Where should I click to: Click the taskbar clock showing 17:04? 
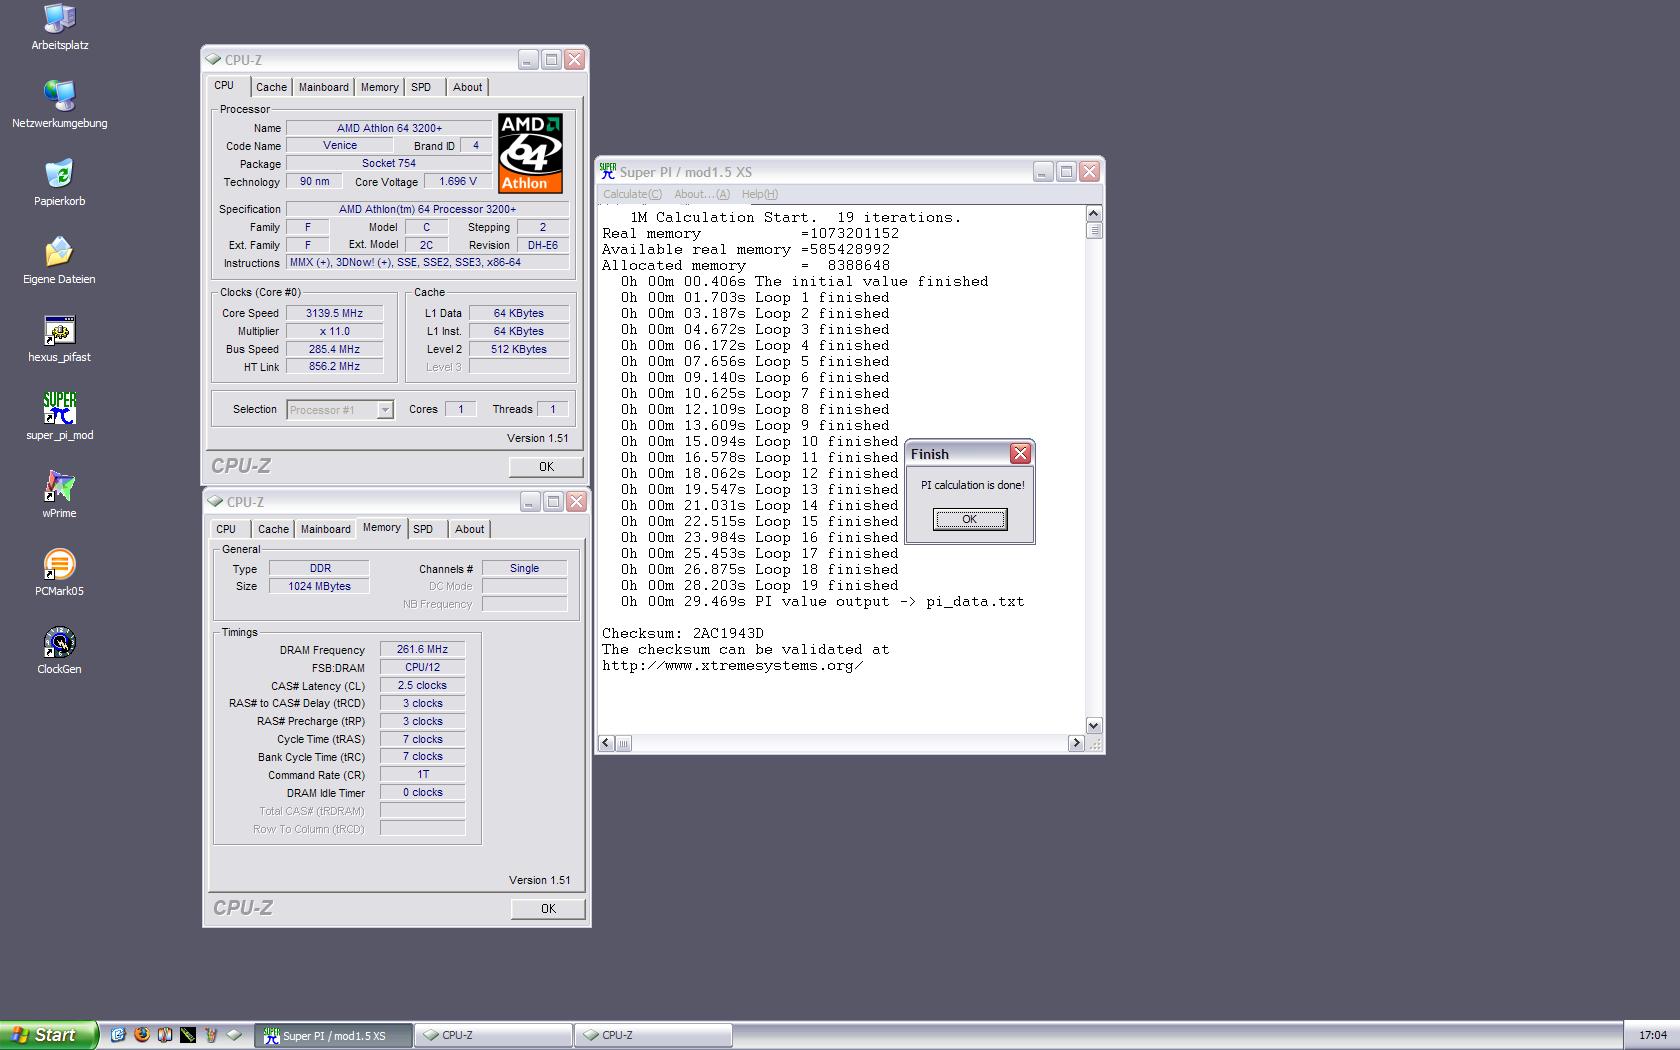click(x=1653, y=1035)
